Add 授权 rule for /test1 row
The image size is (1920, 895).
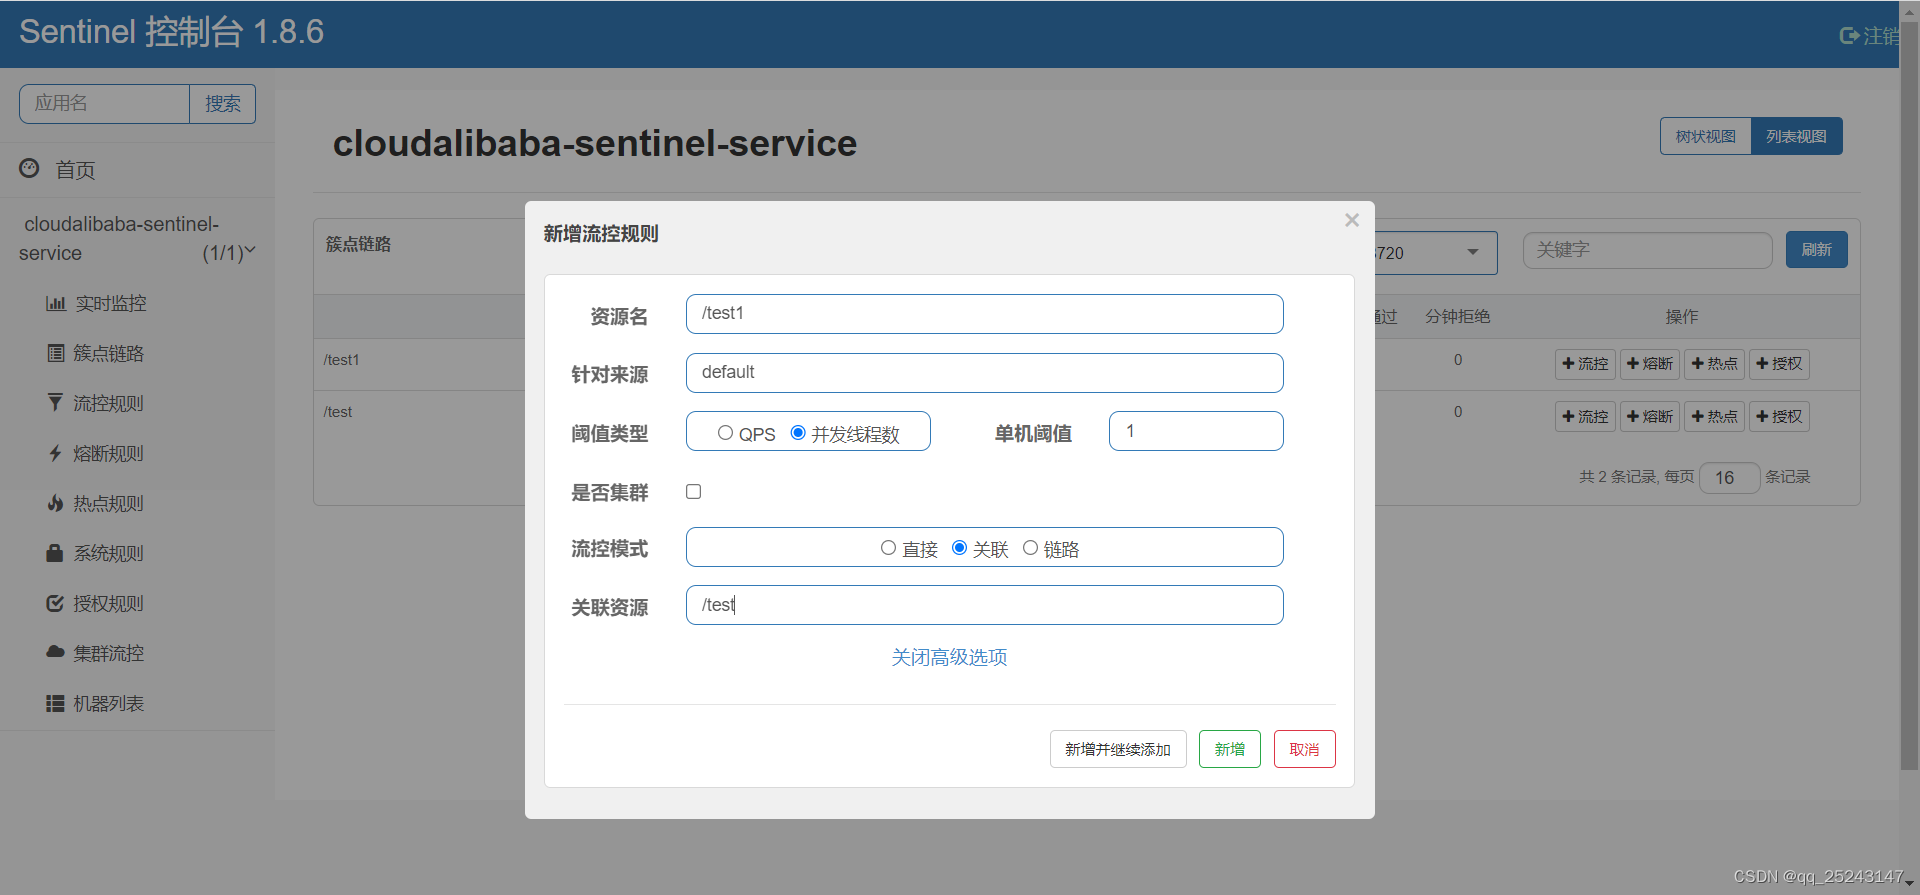point(1779,364)
